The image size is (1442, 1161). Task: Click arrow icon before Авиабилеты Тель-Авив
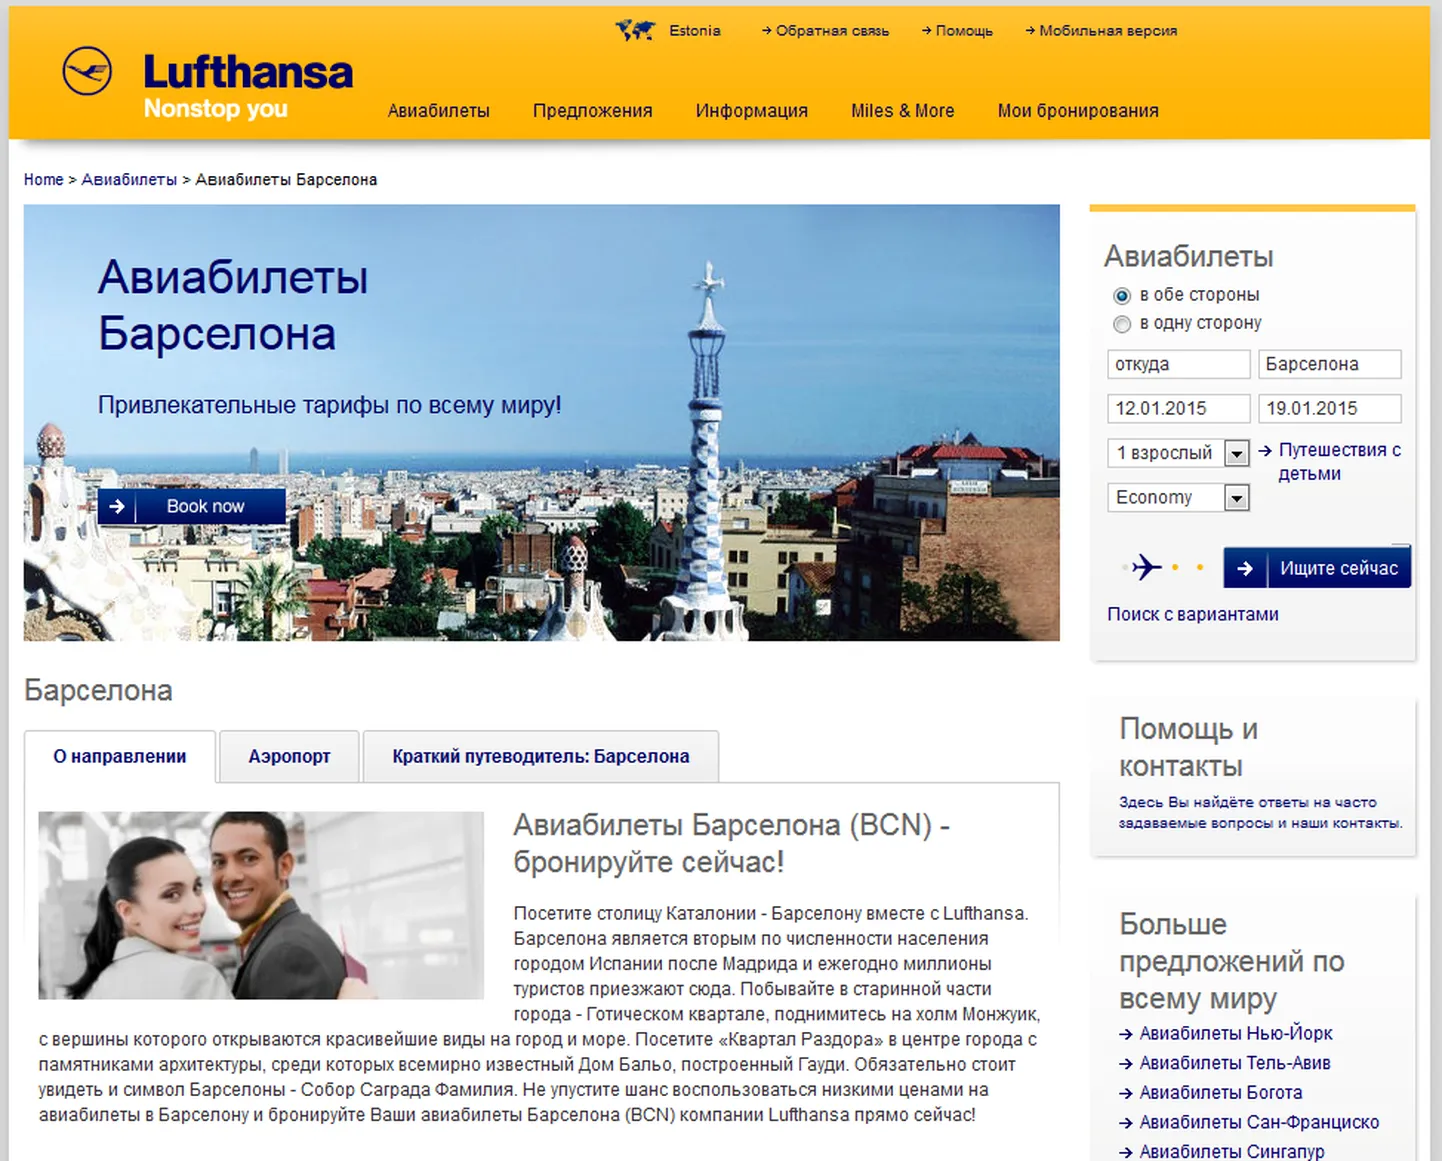pos(1126,1064)
